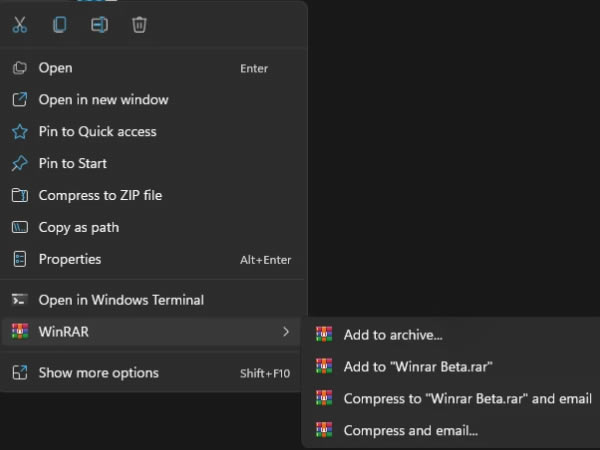Click the icon beside Show more options

pyautogui.click(x=20, y=373)
